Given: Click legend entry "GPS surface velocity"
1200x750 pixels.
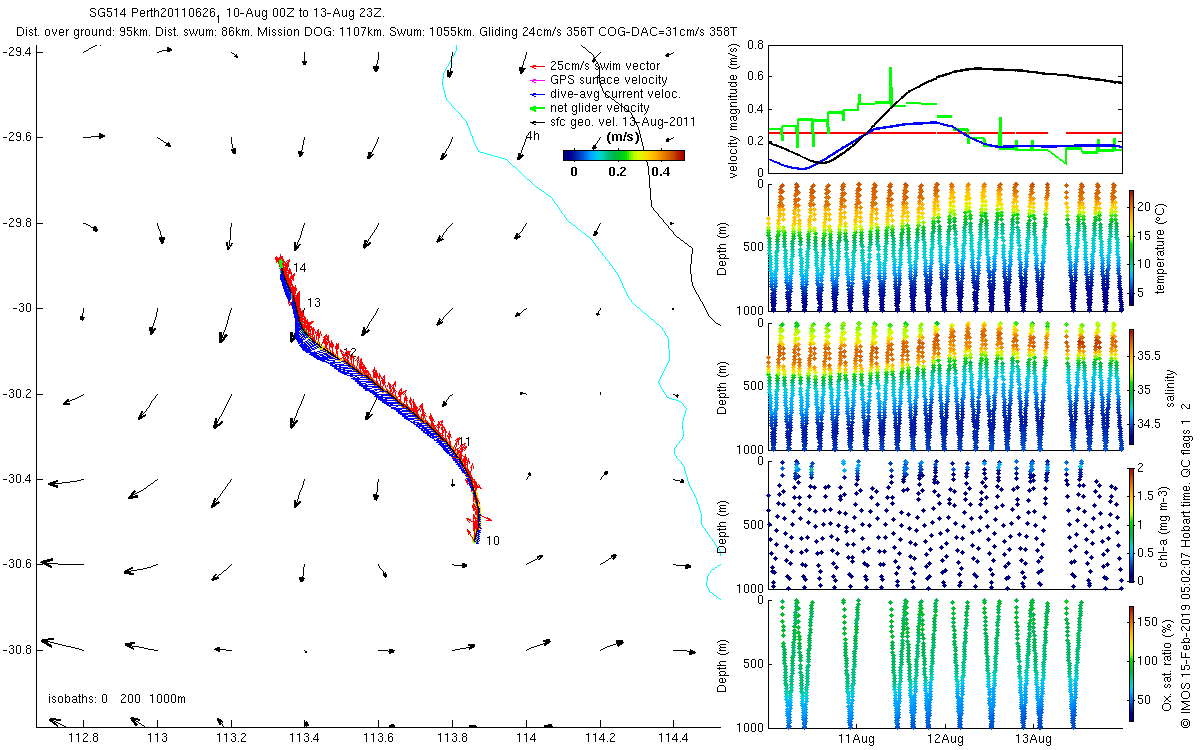Looking at the screenshot, I should (x=608, y=79).
